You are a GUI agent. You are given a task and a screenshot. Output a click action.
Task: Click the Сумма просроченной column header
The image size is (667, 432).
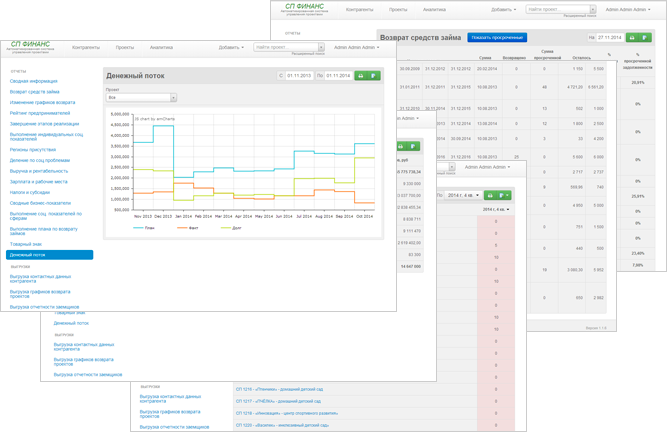tap(547, 54)
